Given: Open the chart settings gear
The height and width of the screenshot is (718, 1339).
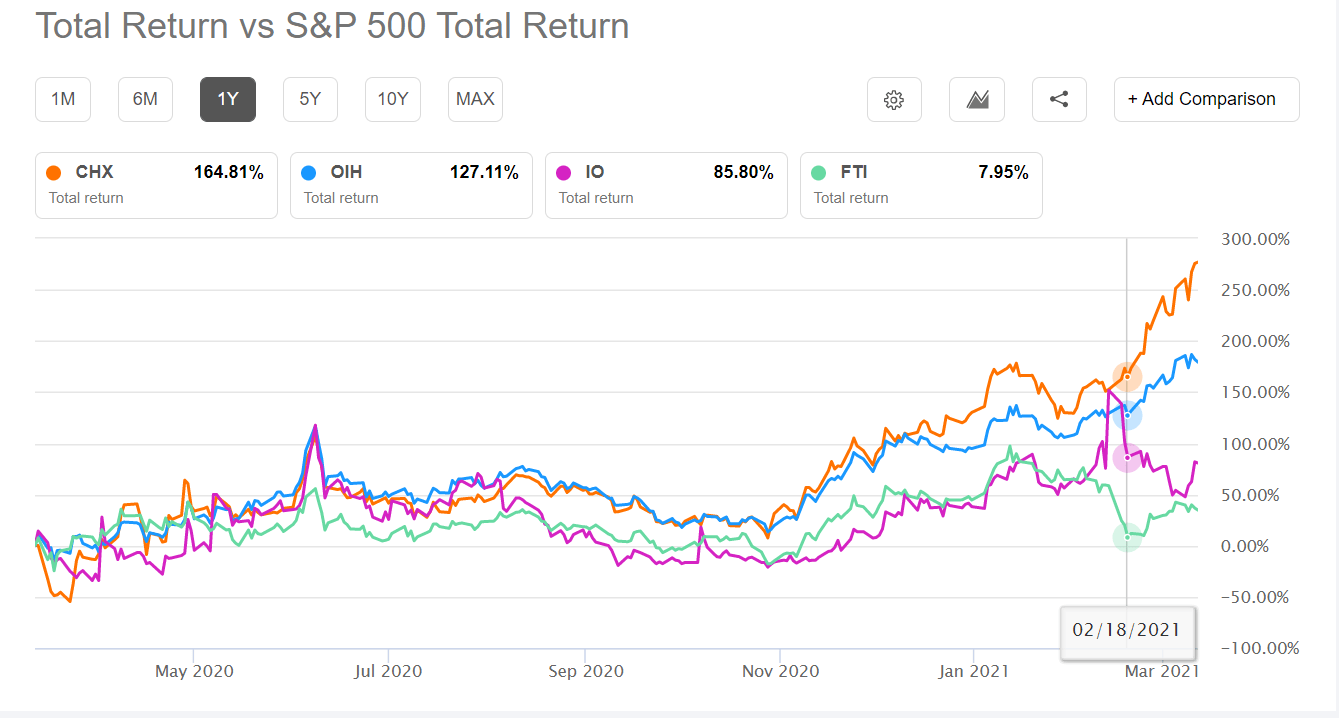Looking at the screenshot, I should click(x=893, y=99).
